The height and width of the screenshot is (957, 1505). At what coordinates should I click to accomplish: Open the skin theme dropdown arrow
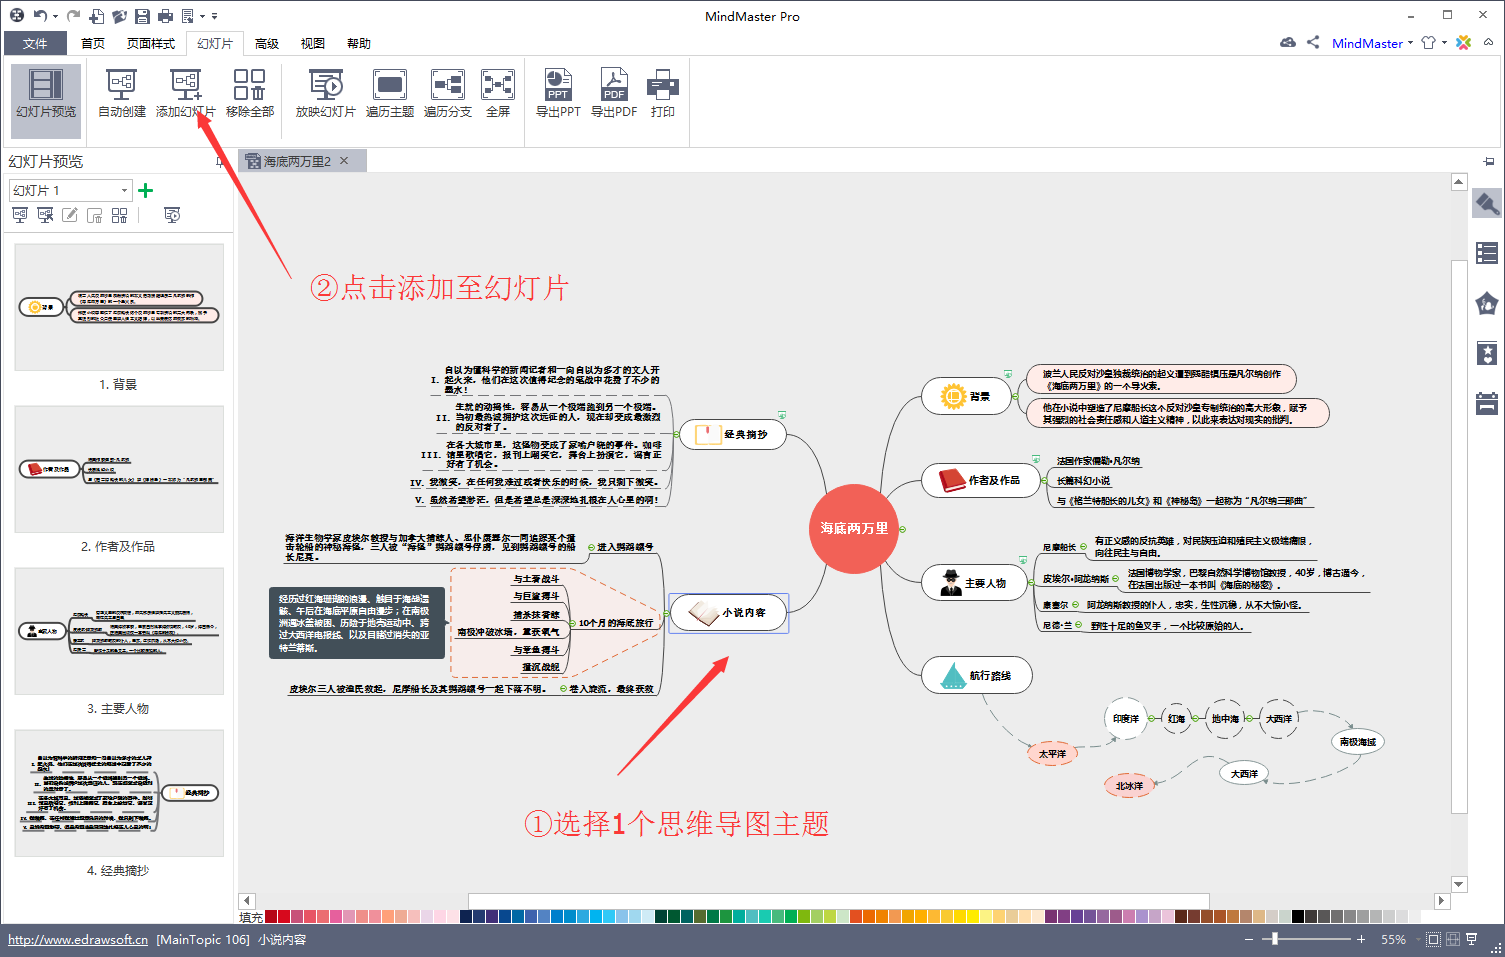click(x=1444, y=43)
